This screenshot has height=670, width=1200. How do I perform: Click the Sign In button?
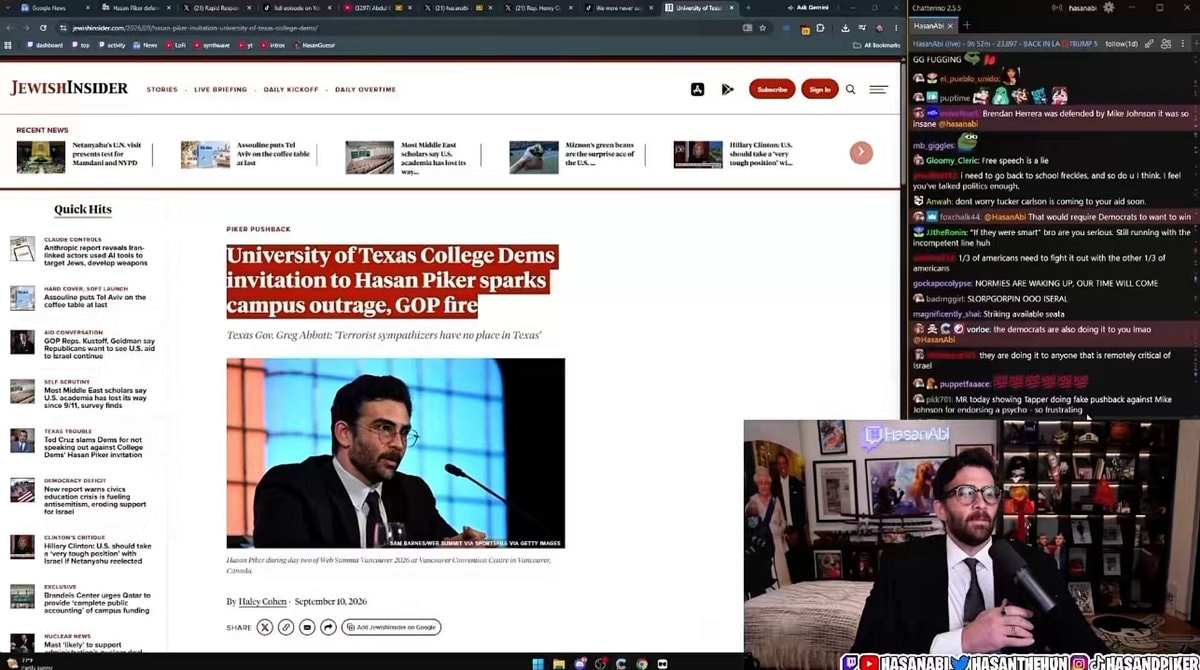tap(820, 89)
